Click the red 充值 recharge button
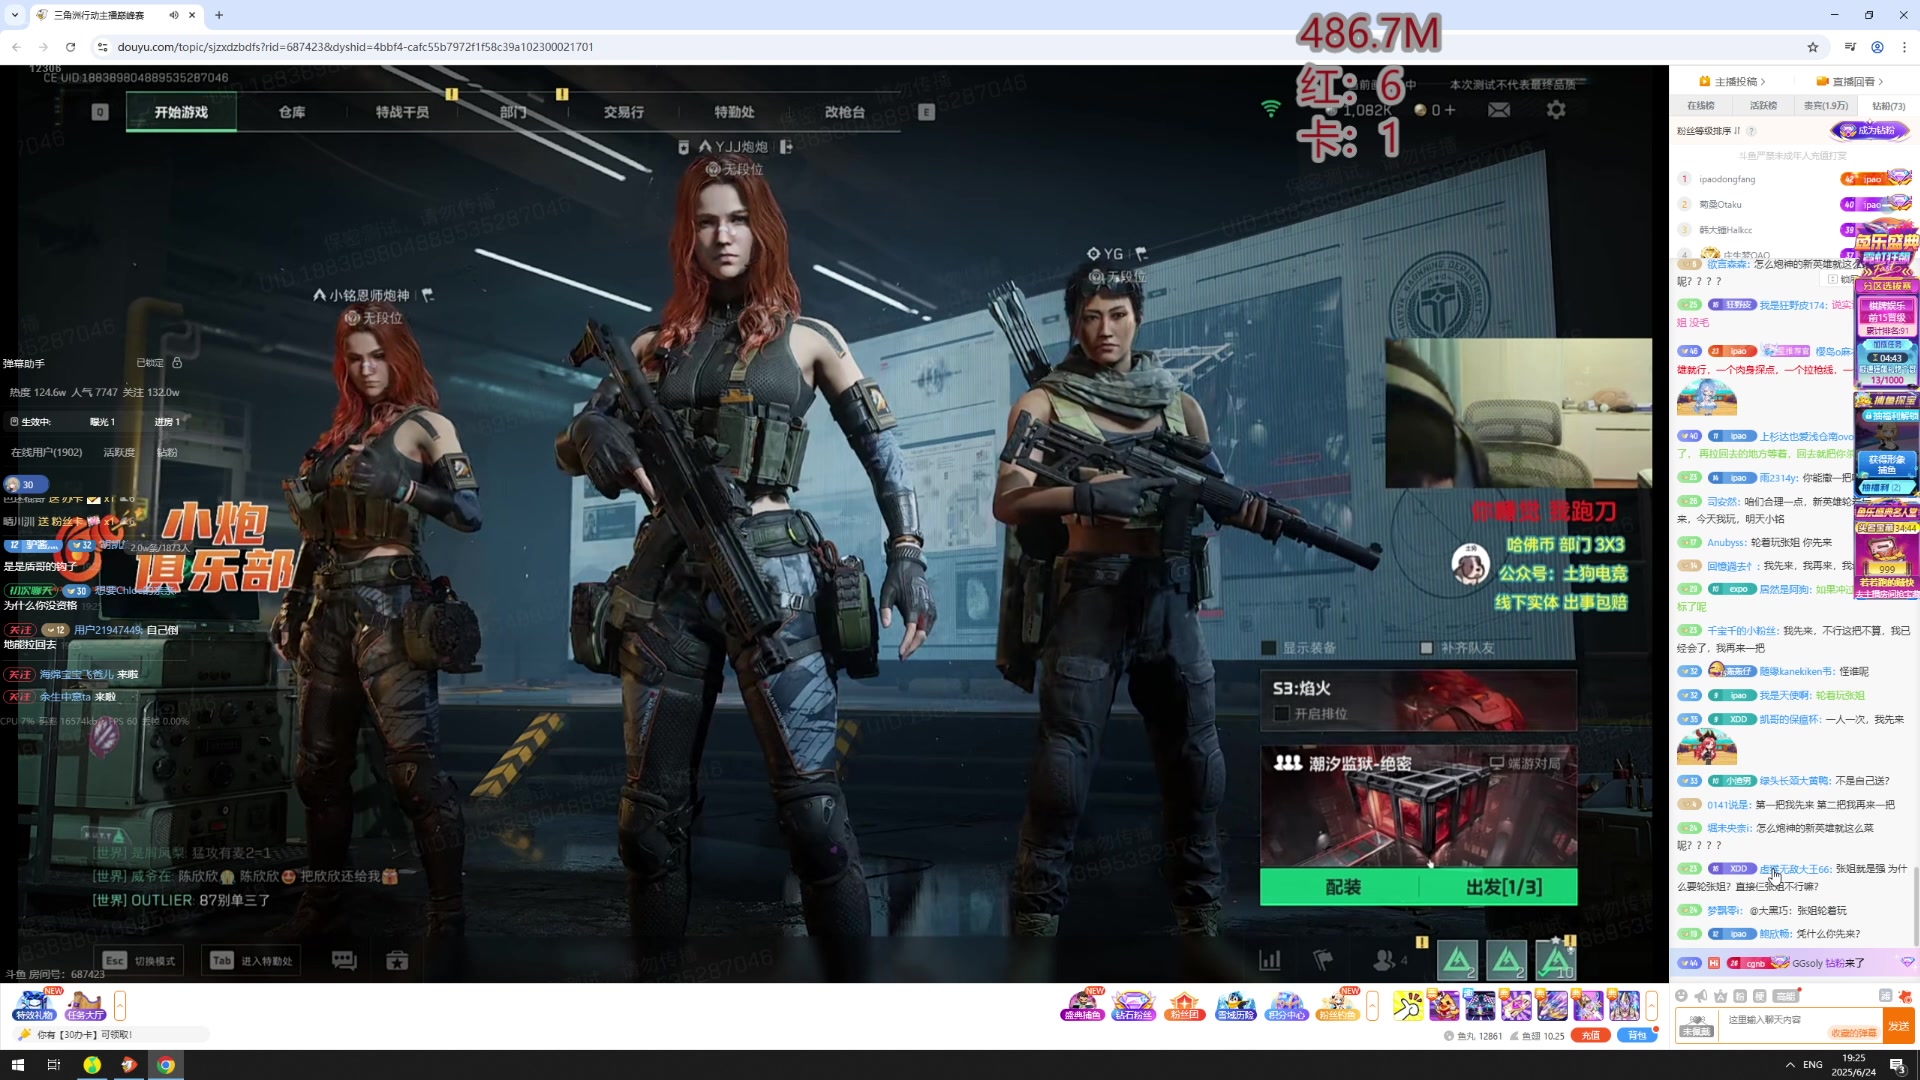The height and width of the screenshot is (1080, 1920). (1591, 1036)
